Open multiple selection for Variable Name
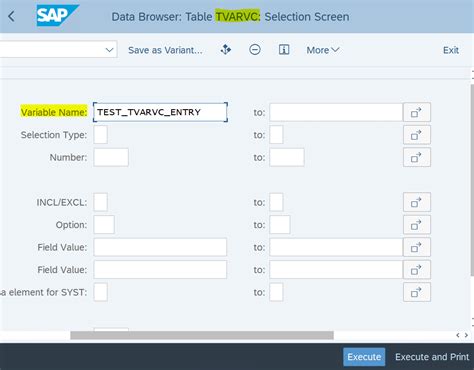The height and width of the screenshot is (370, 474). (417, 112)
